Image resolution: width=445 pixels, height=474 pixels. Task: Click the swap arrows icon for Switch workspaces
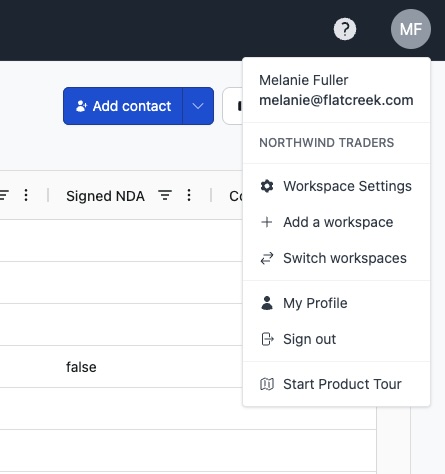[x=267, y=258]
